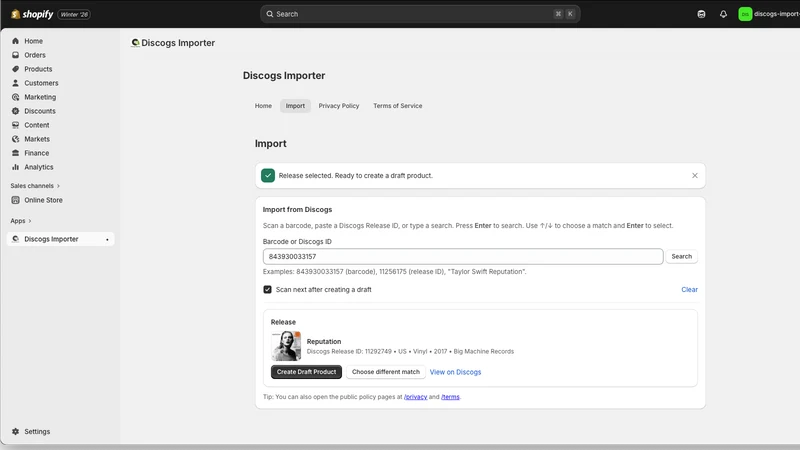Open the Content section
This screenshot has height=450, width=800.
pos(37,125)
